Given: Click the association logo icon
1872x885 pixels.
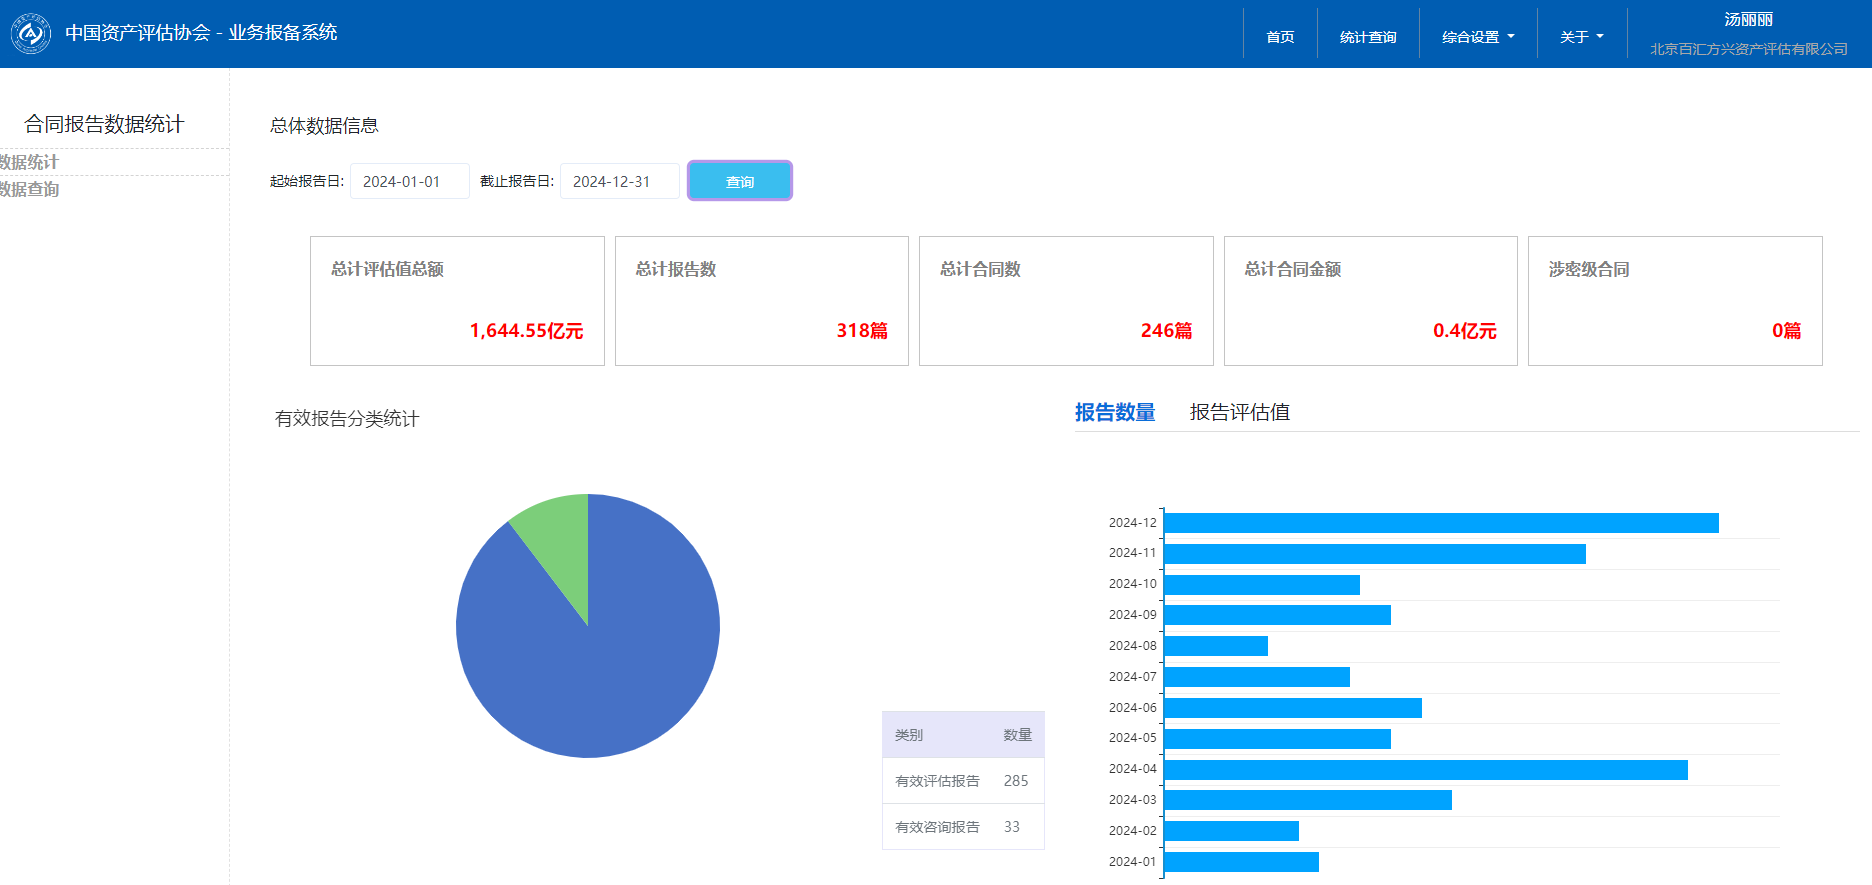Looking at the screenshot, I should coord(31,34).
